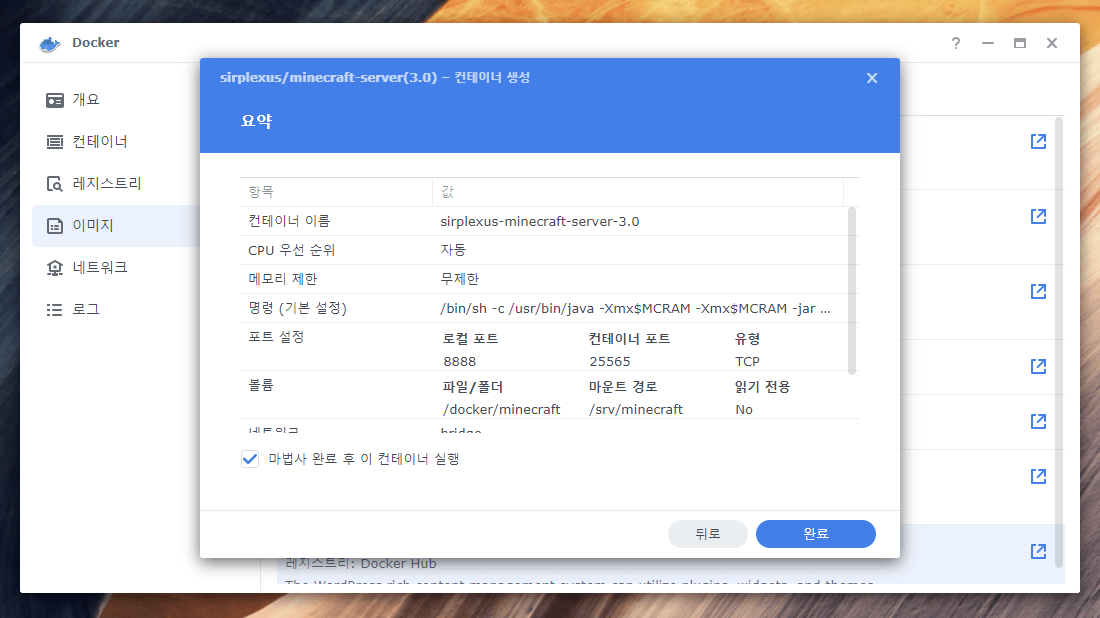This screenshot has width=1100, height=618.
Task: Click the image list scrollbar in Docker window
Action: [1059, 342]
